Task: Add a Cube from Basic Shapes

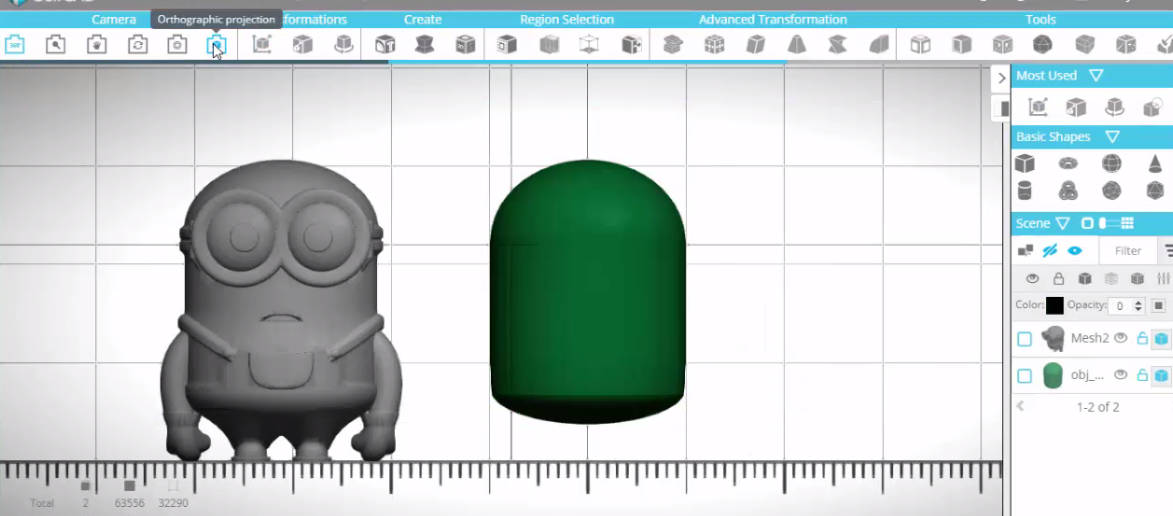Action: [1024, 163]
